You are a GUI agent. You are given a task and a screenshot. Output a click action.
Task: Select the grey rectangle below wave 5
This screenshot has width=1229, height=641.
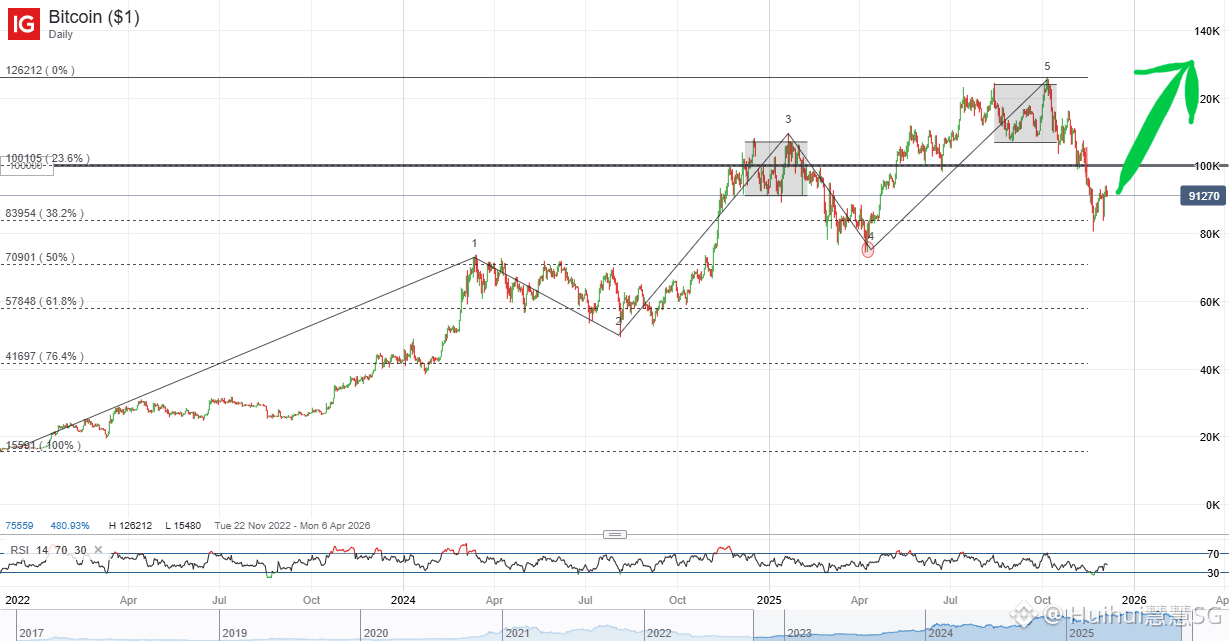[1026, 113]
